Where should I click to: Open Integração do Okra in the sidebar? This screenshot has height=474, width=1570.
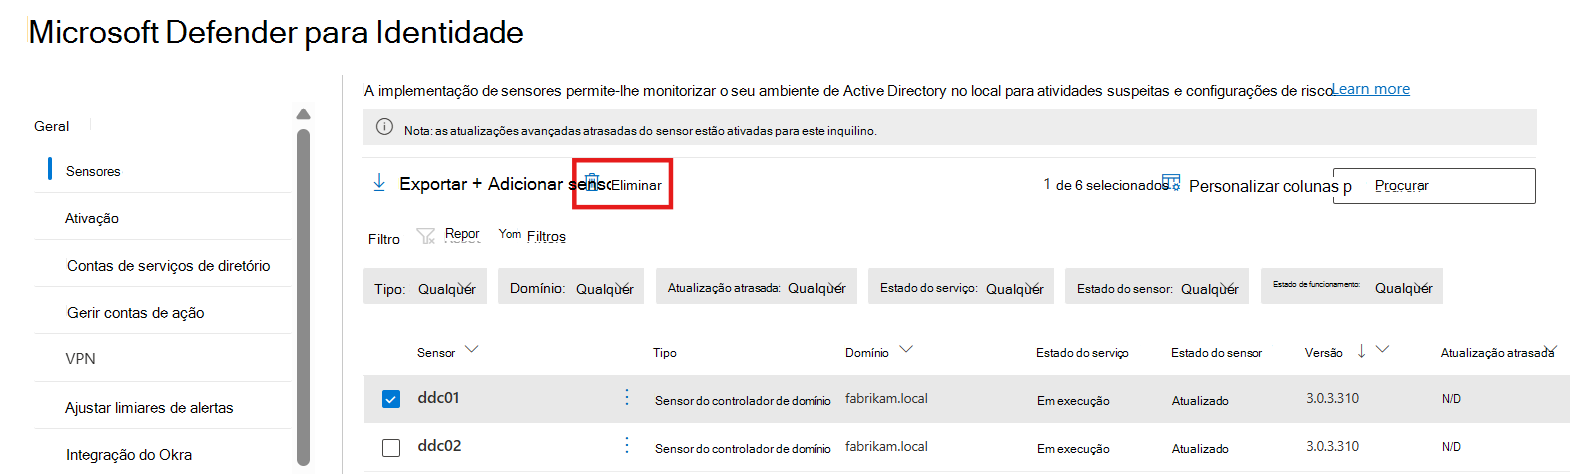[x=129, y=454]
